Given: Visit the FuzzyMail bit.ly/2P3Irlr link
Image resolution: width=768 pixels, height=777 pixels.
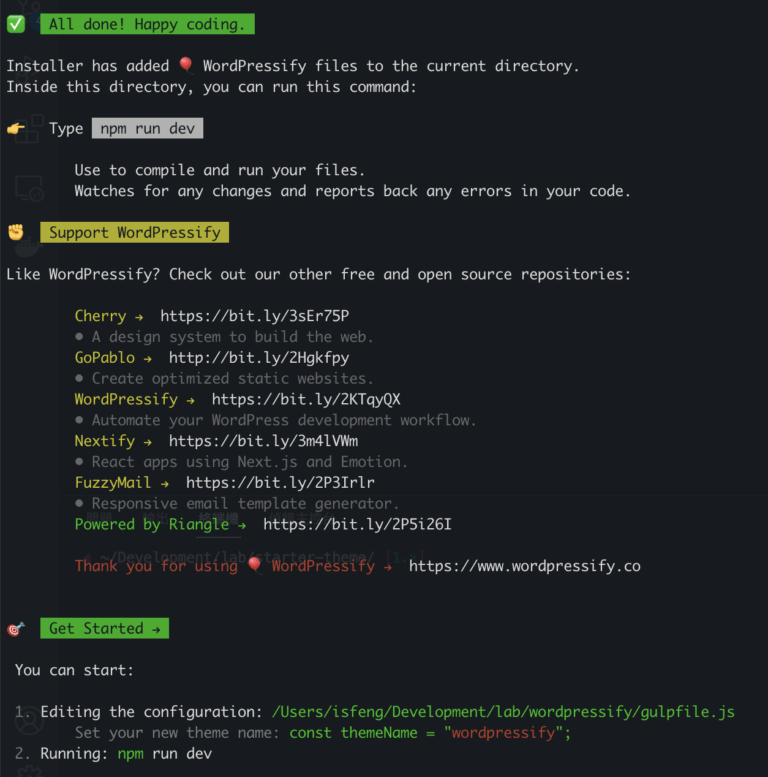Looking at the screenshot, I should click(x=280, y=483).
